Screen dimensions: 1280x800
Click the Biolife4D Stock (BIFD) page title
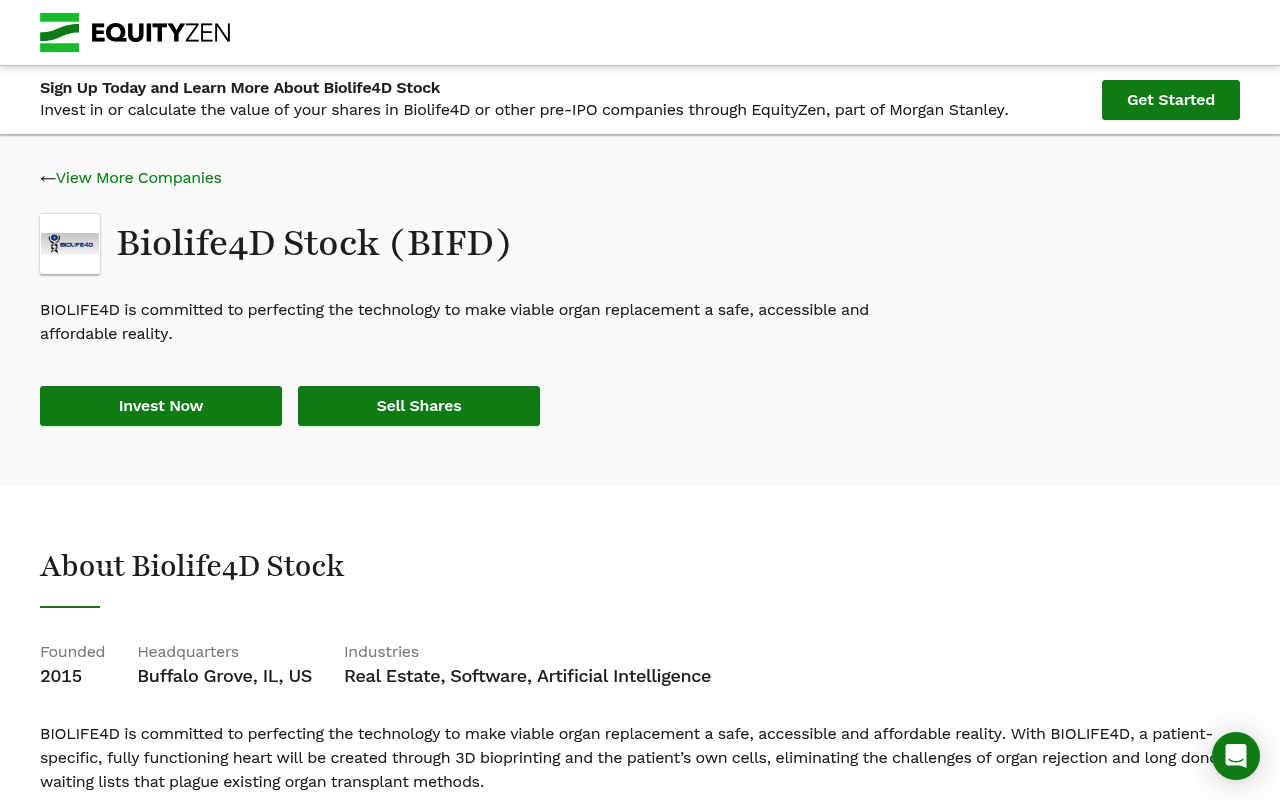(x=314, y=243)
